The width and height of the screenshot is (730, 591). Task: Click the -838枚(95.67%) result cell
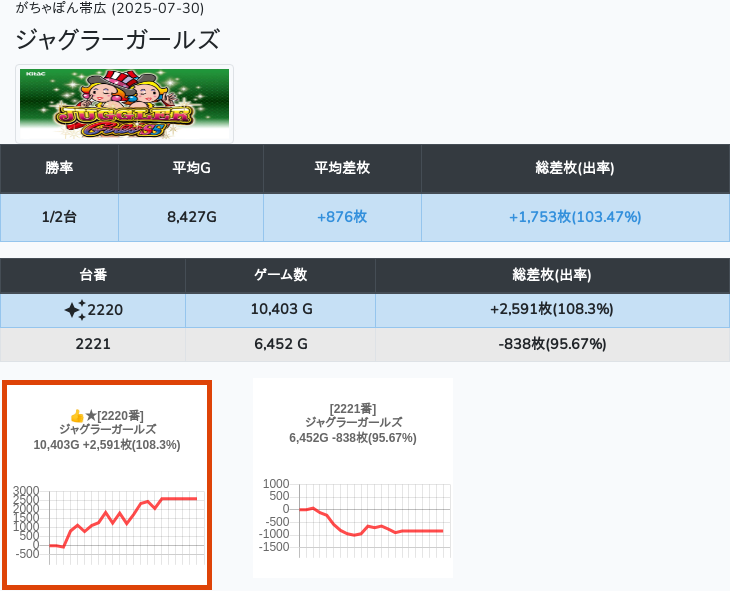[x=552, y=345]
